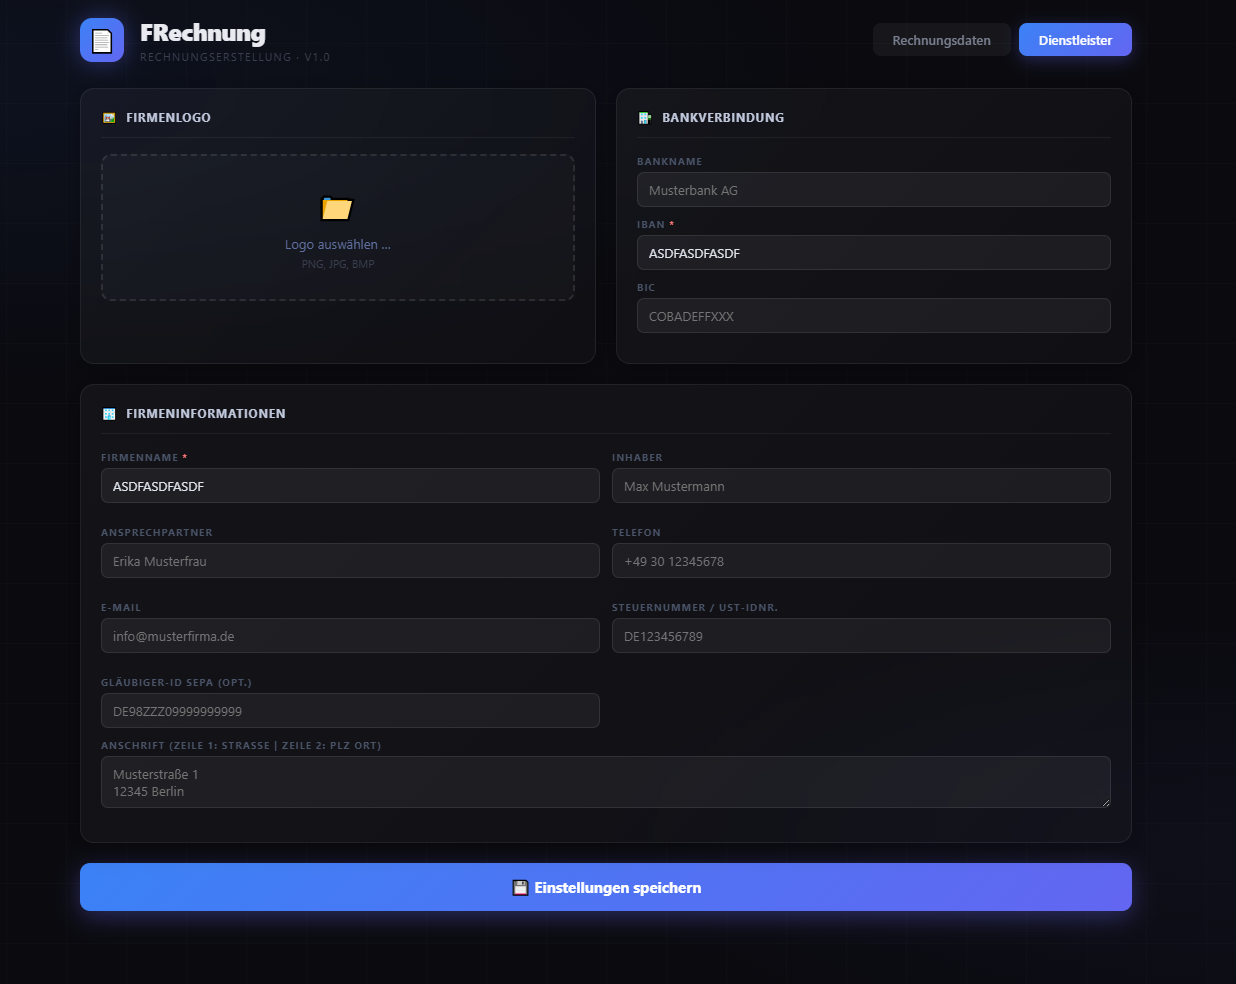
Task: Select the Inhaber field showing Max Mustermann
Action: 861,486
